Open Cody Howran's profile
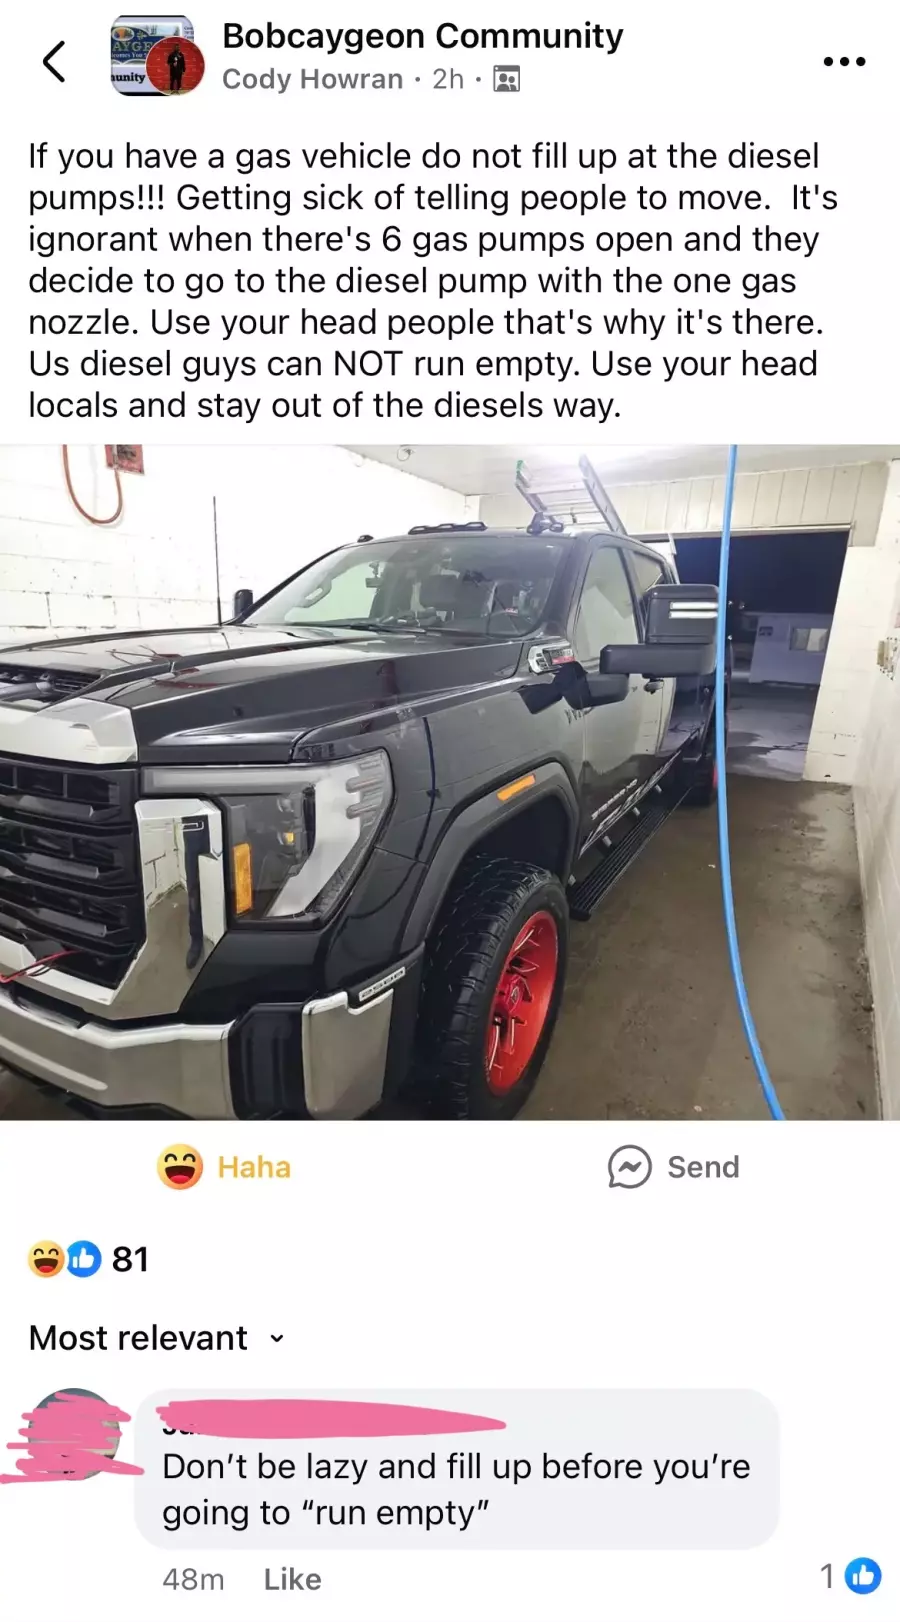900x1622 pixels. click(312, 79)
